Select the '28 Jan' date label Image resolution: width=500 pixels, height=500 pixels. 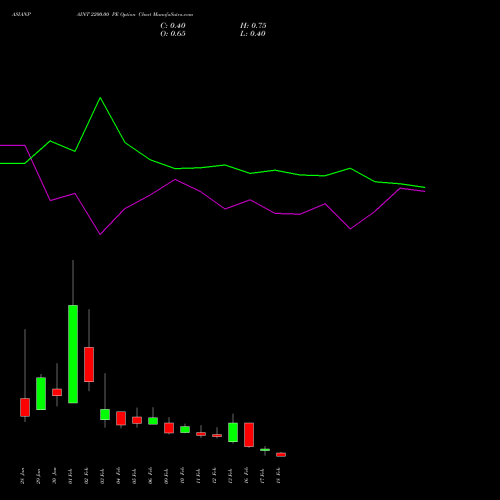pyautogui.click(x=23, y=476)
